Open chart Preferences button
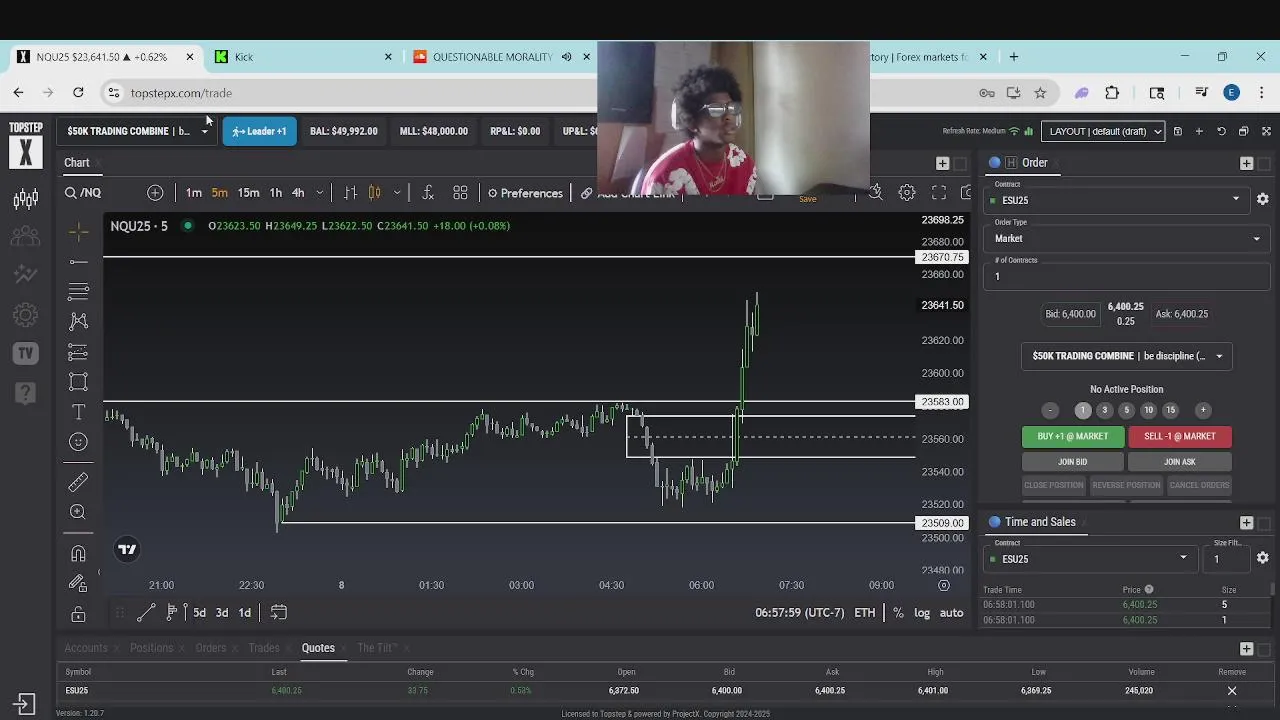 525,193
